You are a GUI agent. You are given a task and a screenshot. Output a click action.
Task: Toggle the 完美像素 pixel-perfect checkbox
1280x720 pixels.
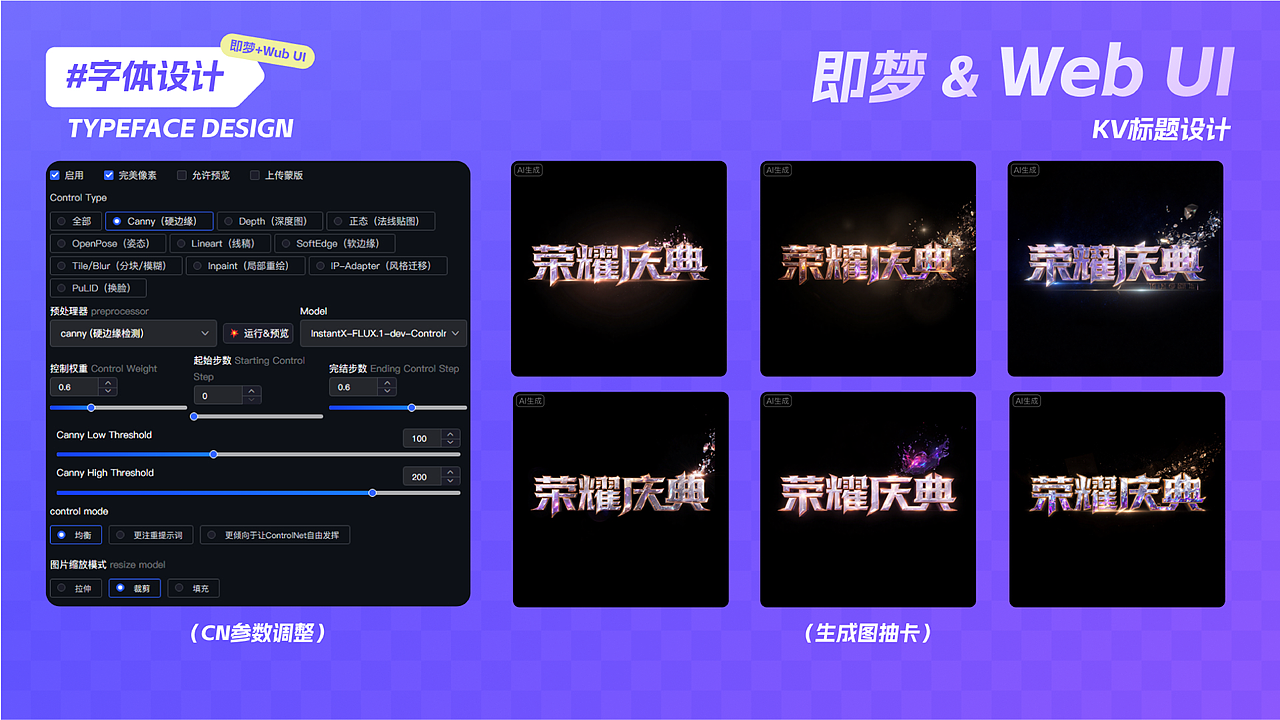(109, 175)
